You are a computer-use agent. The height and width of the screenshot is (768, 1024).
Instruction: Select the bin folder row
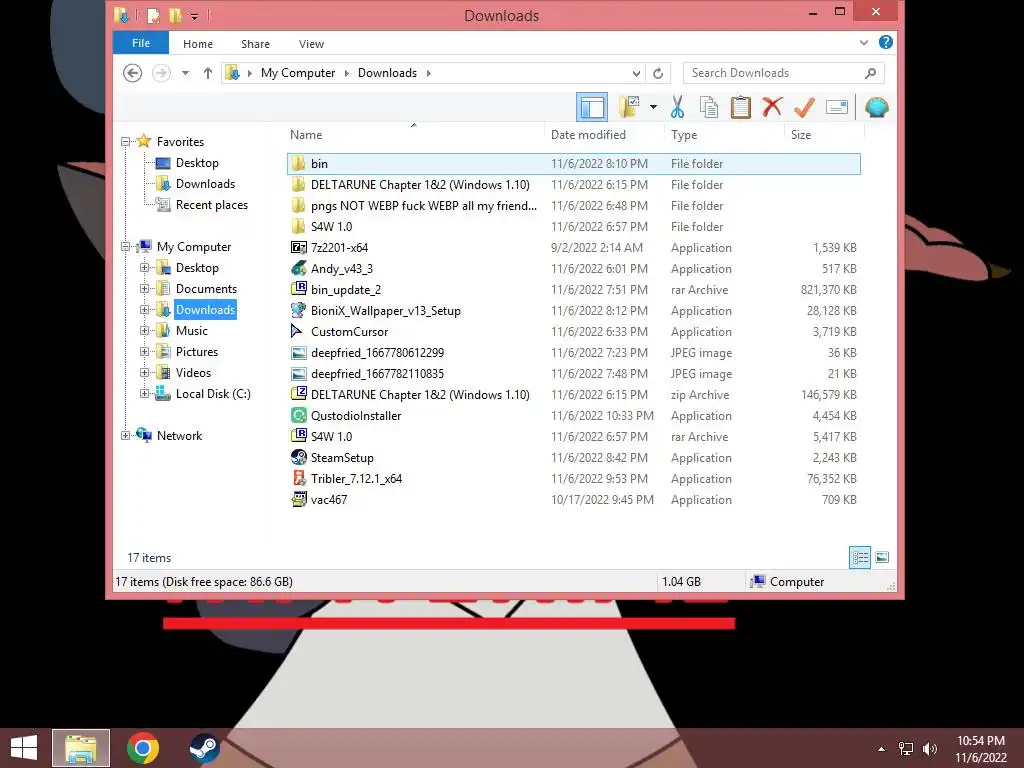coord(573,164)
